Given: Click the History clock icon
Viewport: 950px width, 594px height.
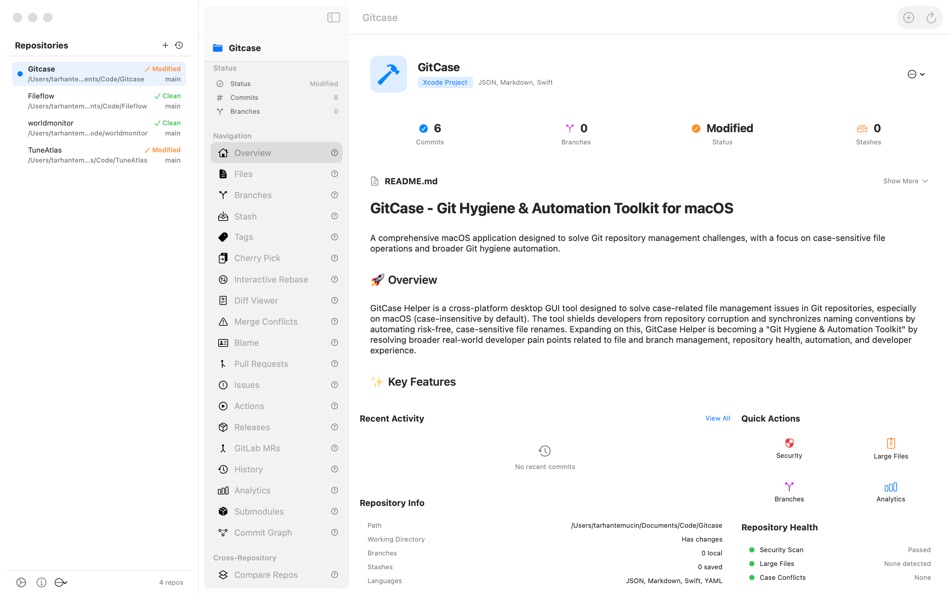Looking at the screenshot, I should pos(223,470).
